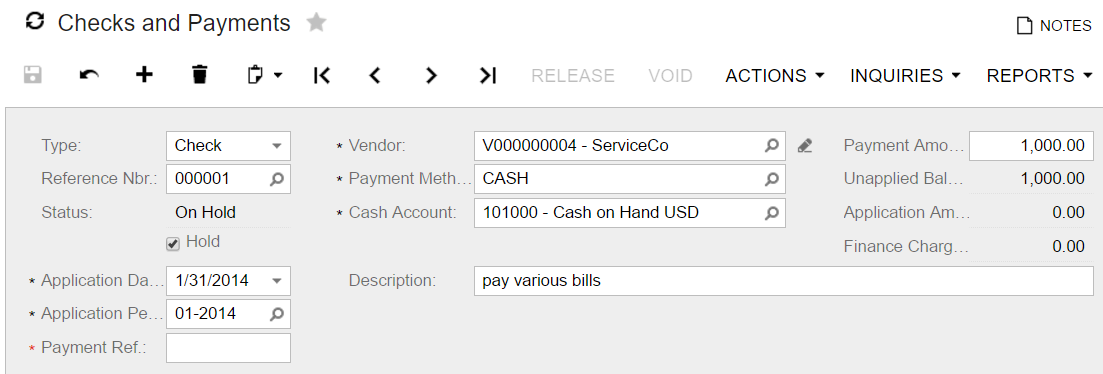
Task: Click the Release button
Action: point(573,75)
